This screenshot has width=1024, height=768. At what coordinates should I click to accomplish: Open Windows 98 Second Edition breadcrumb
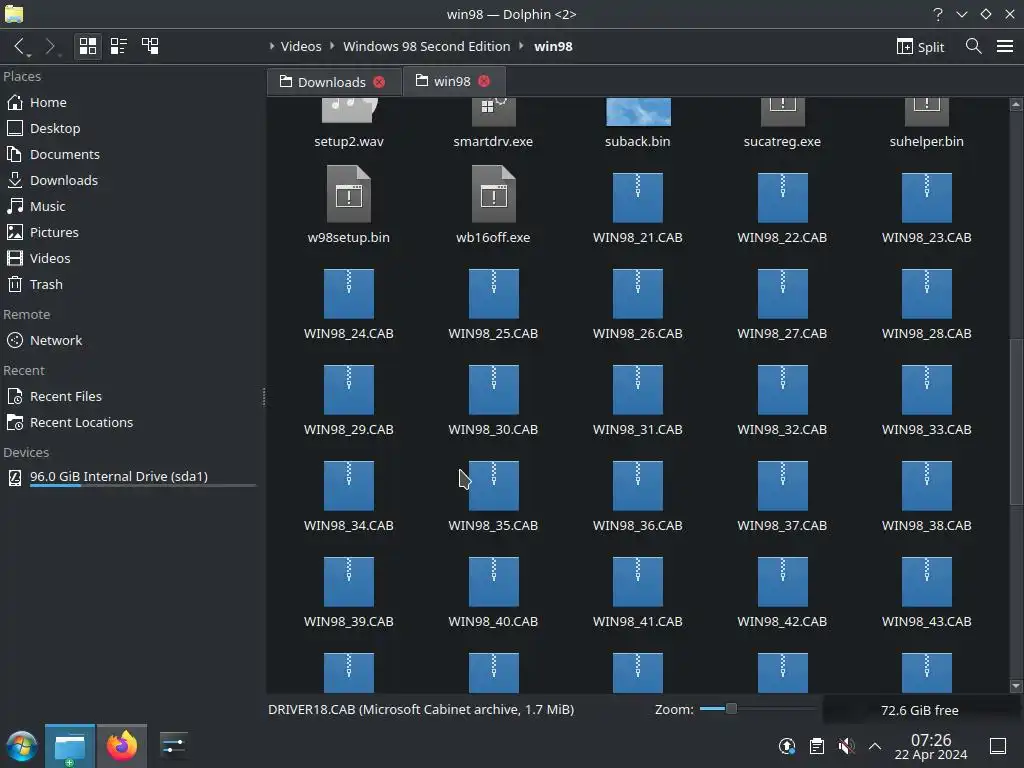(426, 46)
